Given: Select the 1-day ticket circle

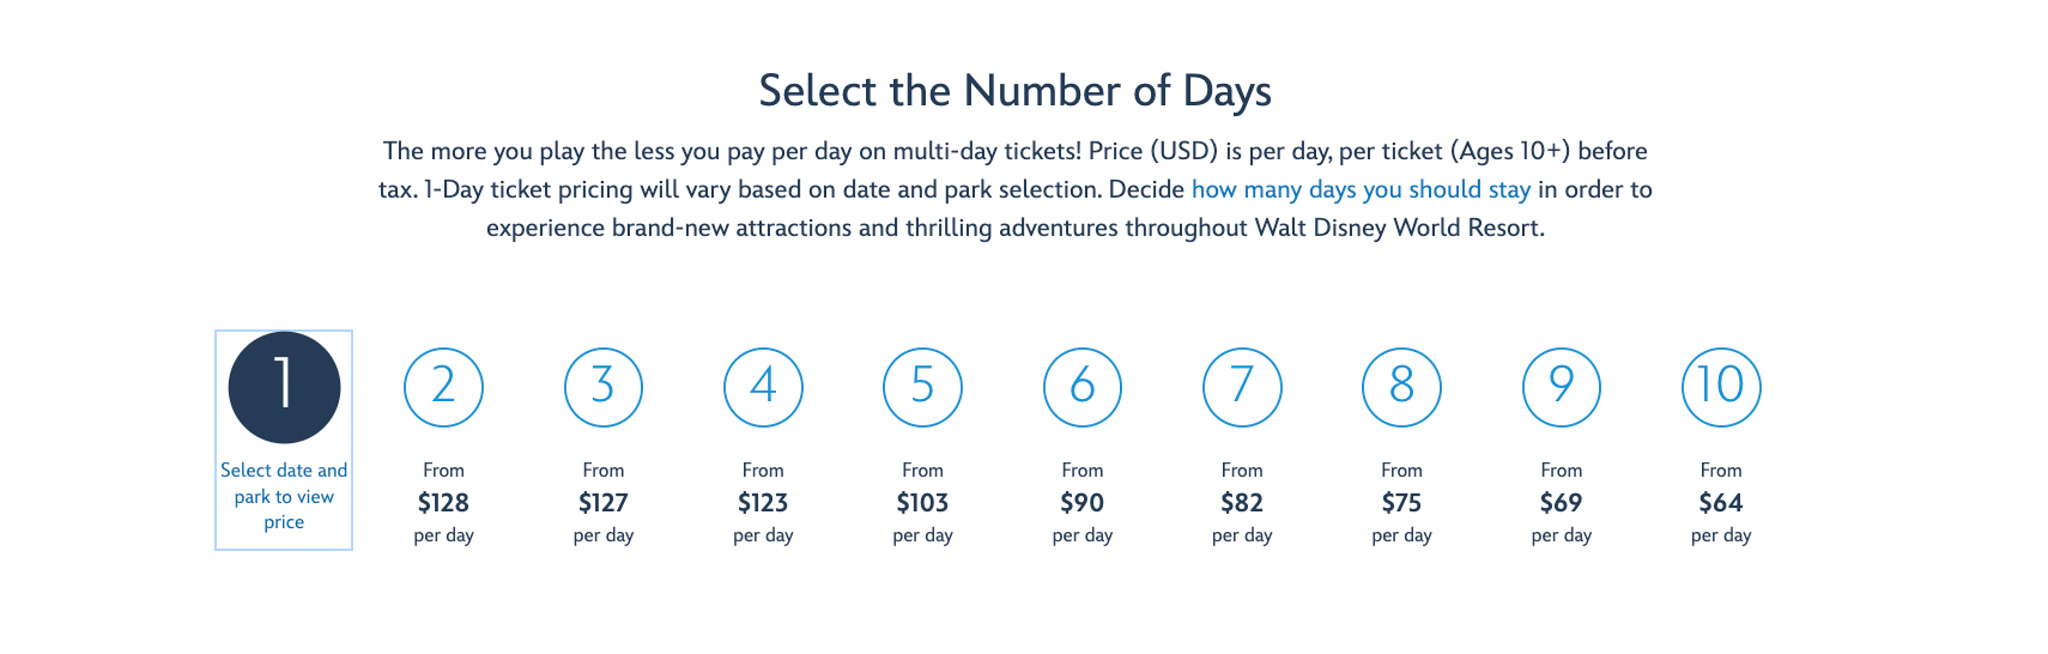Looking at the screenshot, I should (284, 387).
